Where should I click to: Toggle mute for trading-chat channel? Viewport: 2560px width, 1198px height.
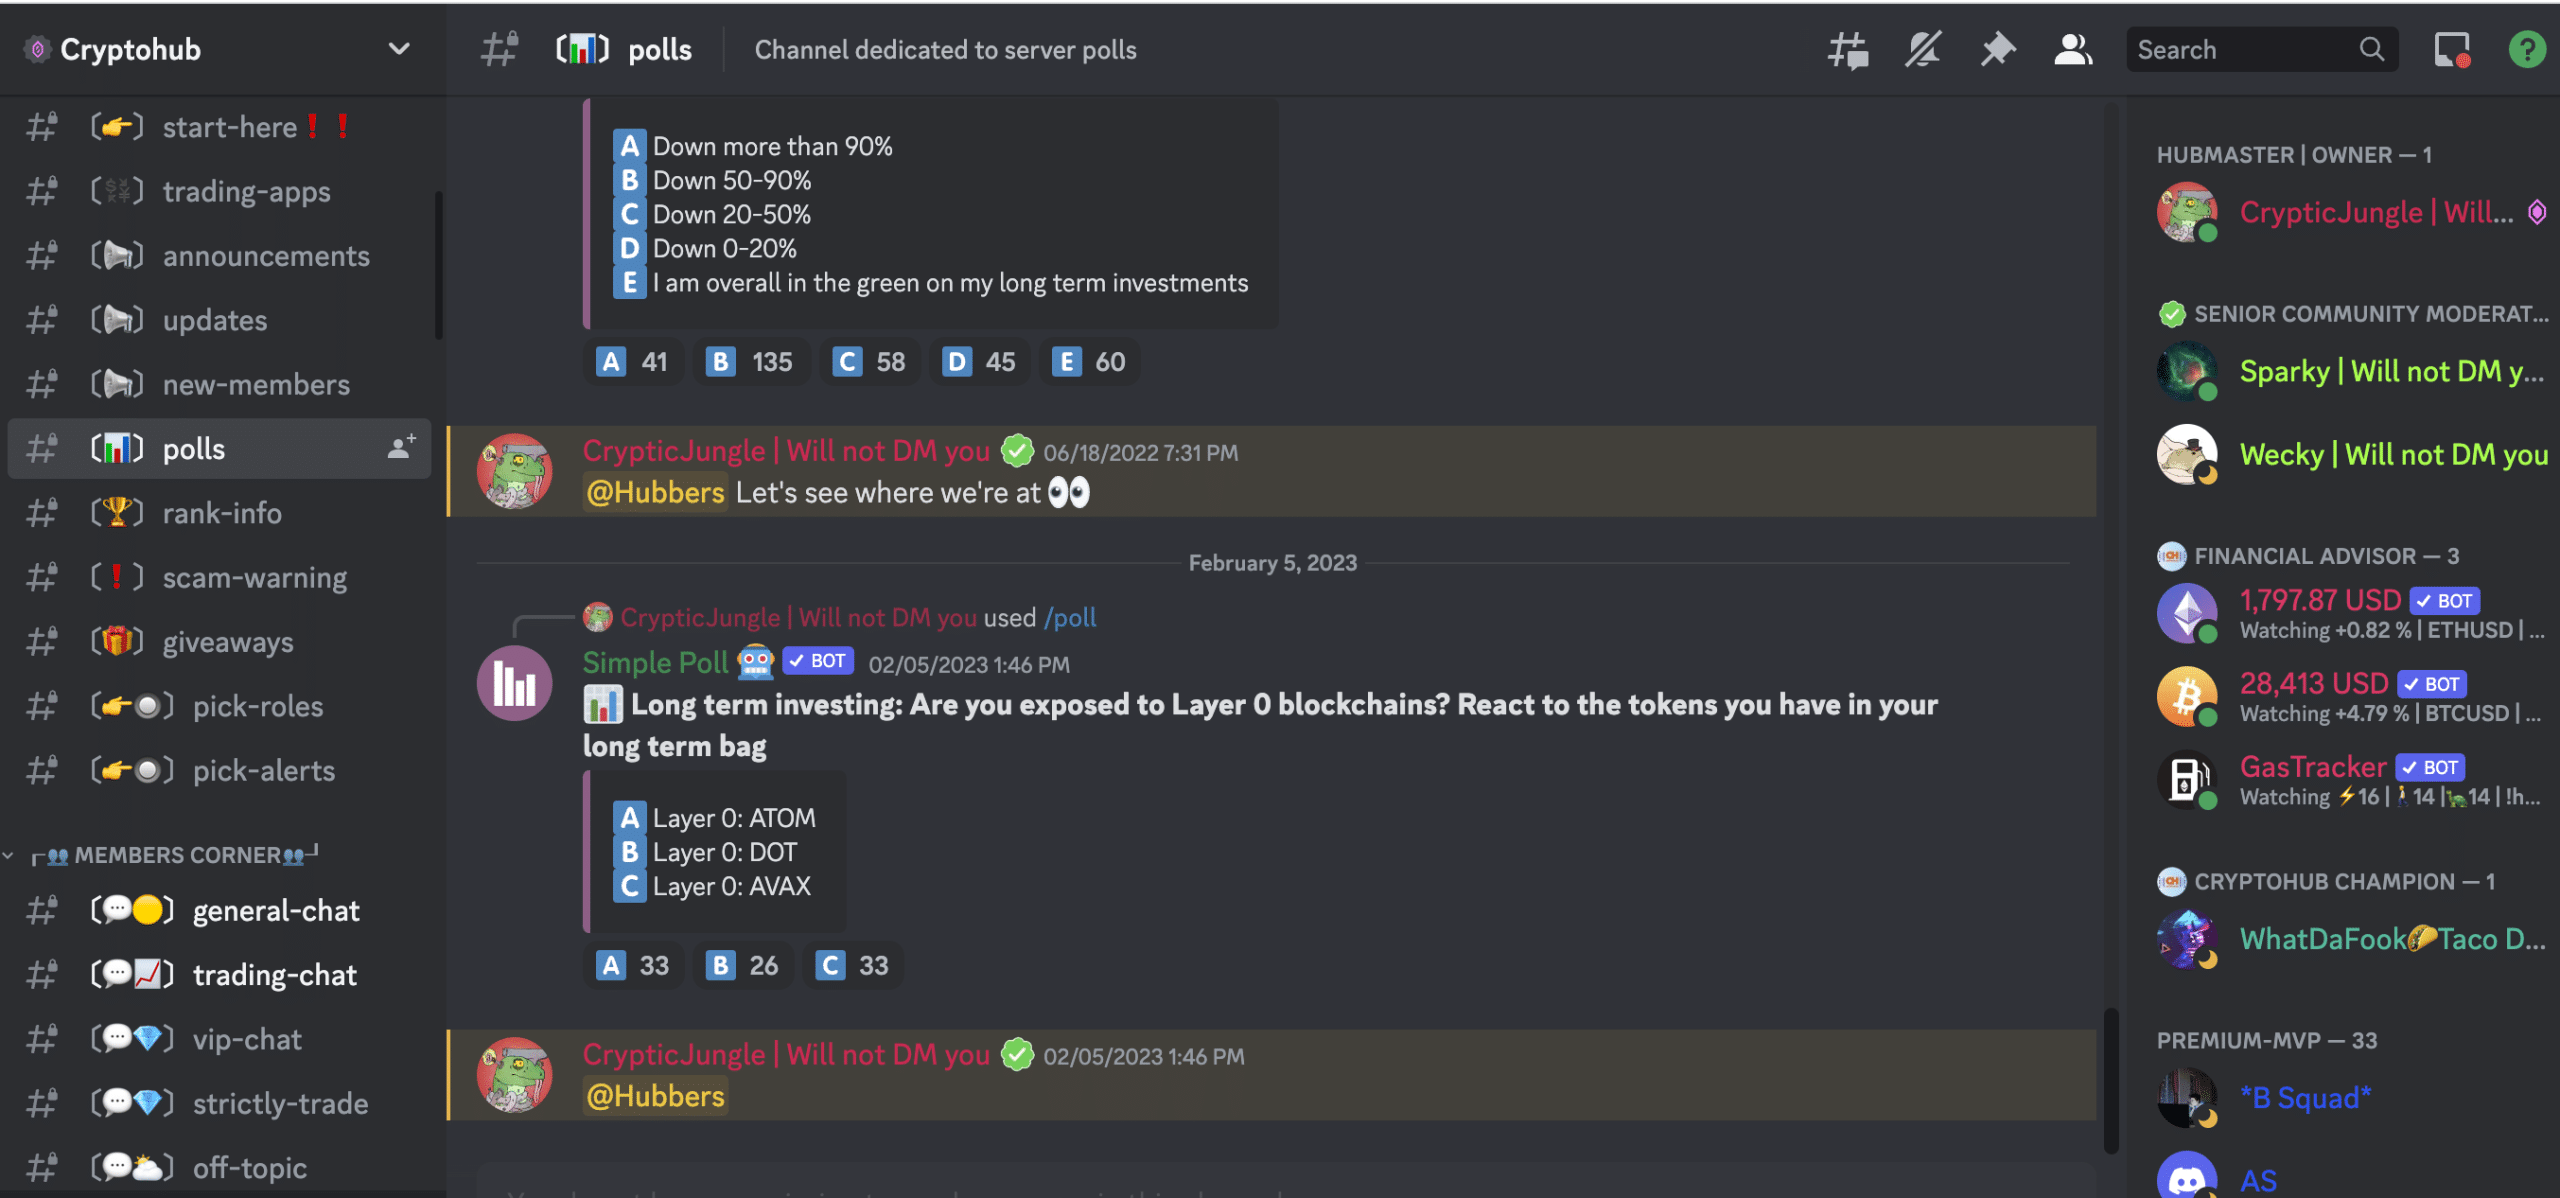pyautogui.click(x=273, y=973)
